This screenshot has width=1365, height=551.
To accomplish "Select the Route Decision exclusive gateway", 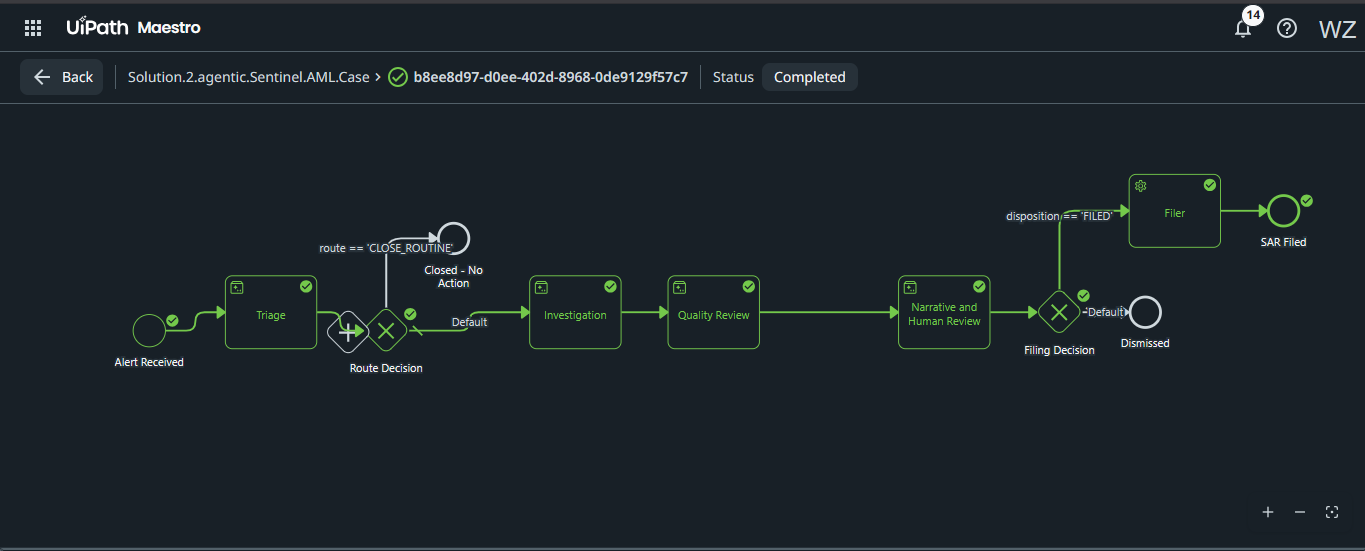I will click(385, 331).
